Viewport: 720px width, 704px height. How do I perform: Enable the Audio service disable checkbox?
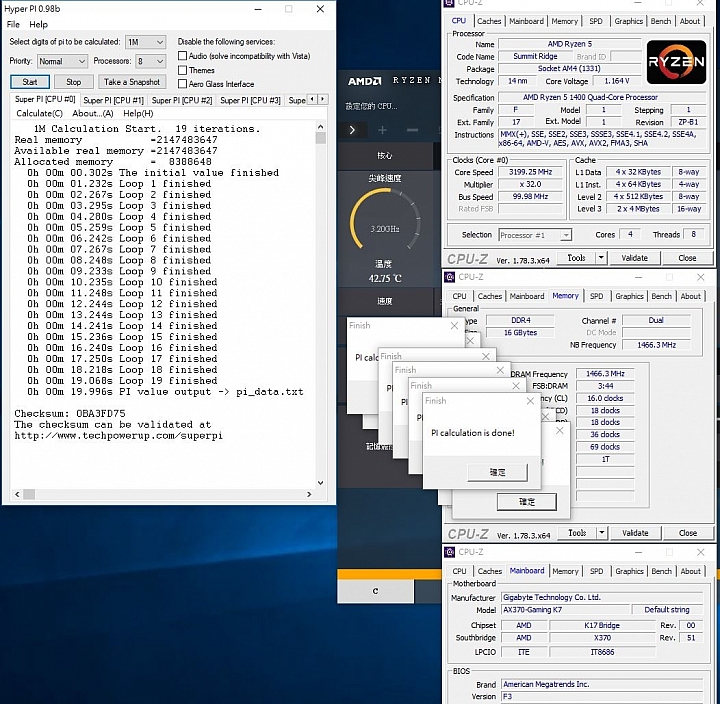(x=182, y=56)
